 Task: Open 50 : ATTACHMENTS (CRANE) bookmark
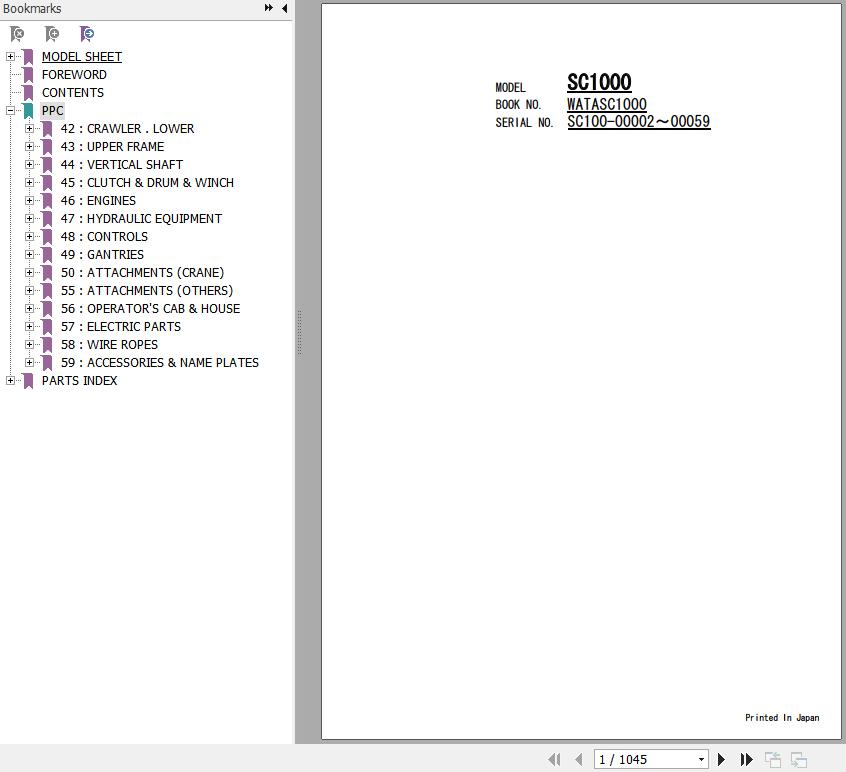tap(142, 272)
